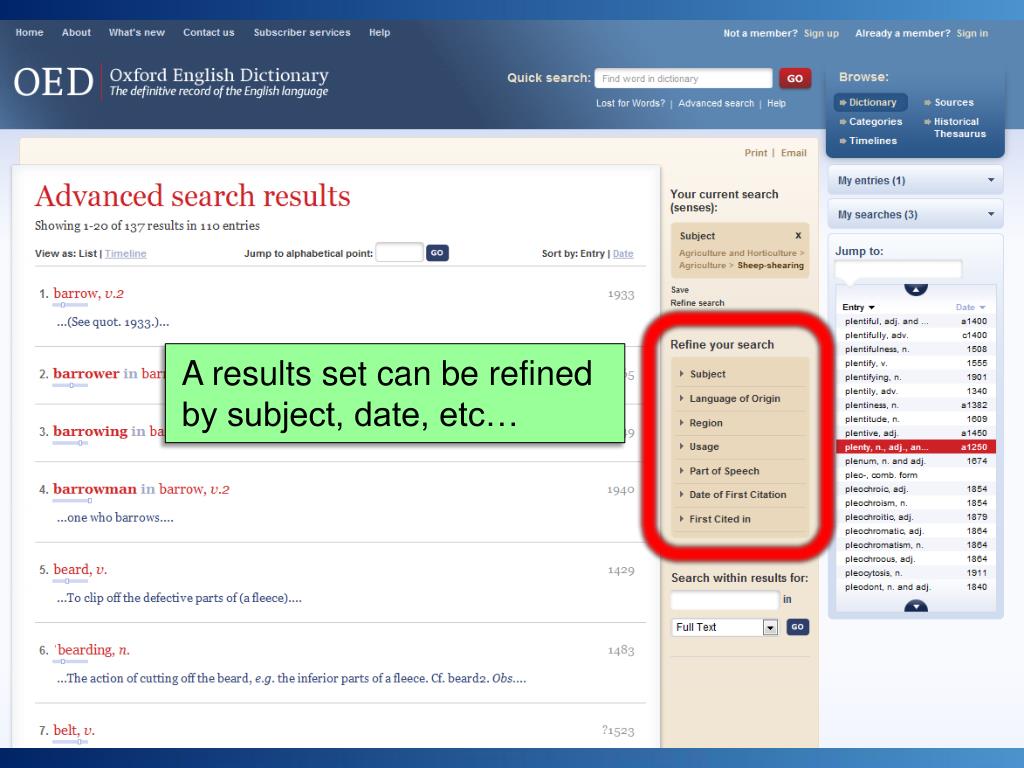Click the Quick search word input field

(683, 78)
